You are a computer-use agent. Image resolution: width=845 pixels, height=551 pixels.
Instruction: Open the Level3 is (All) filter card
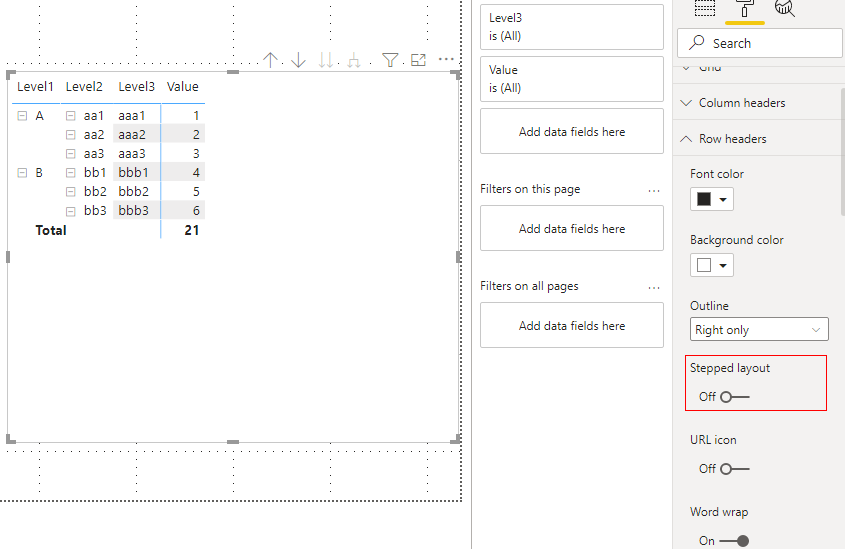tap(572, 27)
